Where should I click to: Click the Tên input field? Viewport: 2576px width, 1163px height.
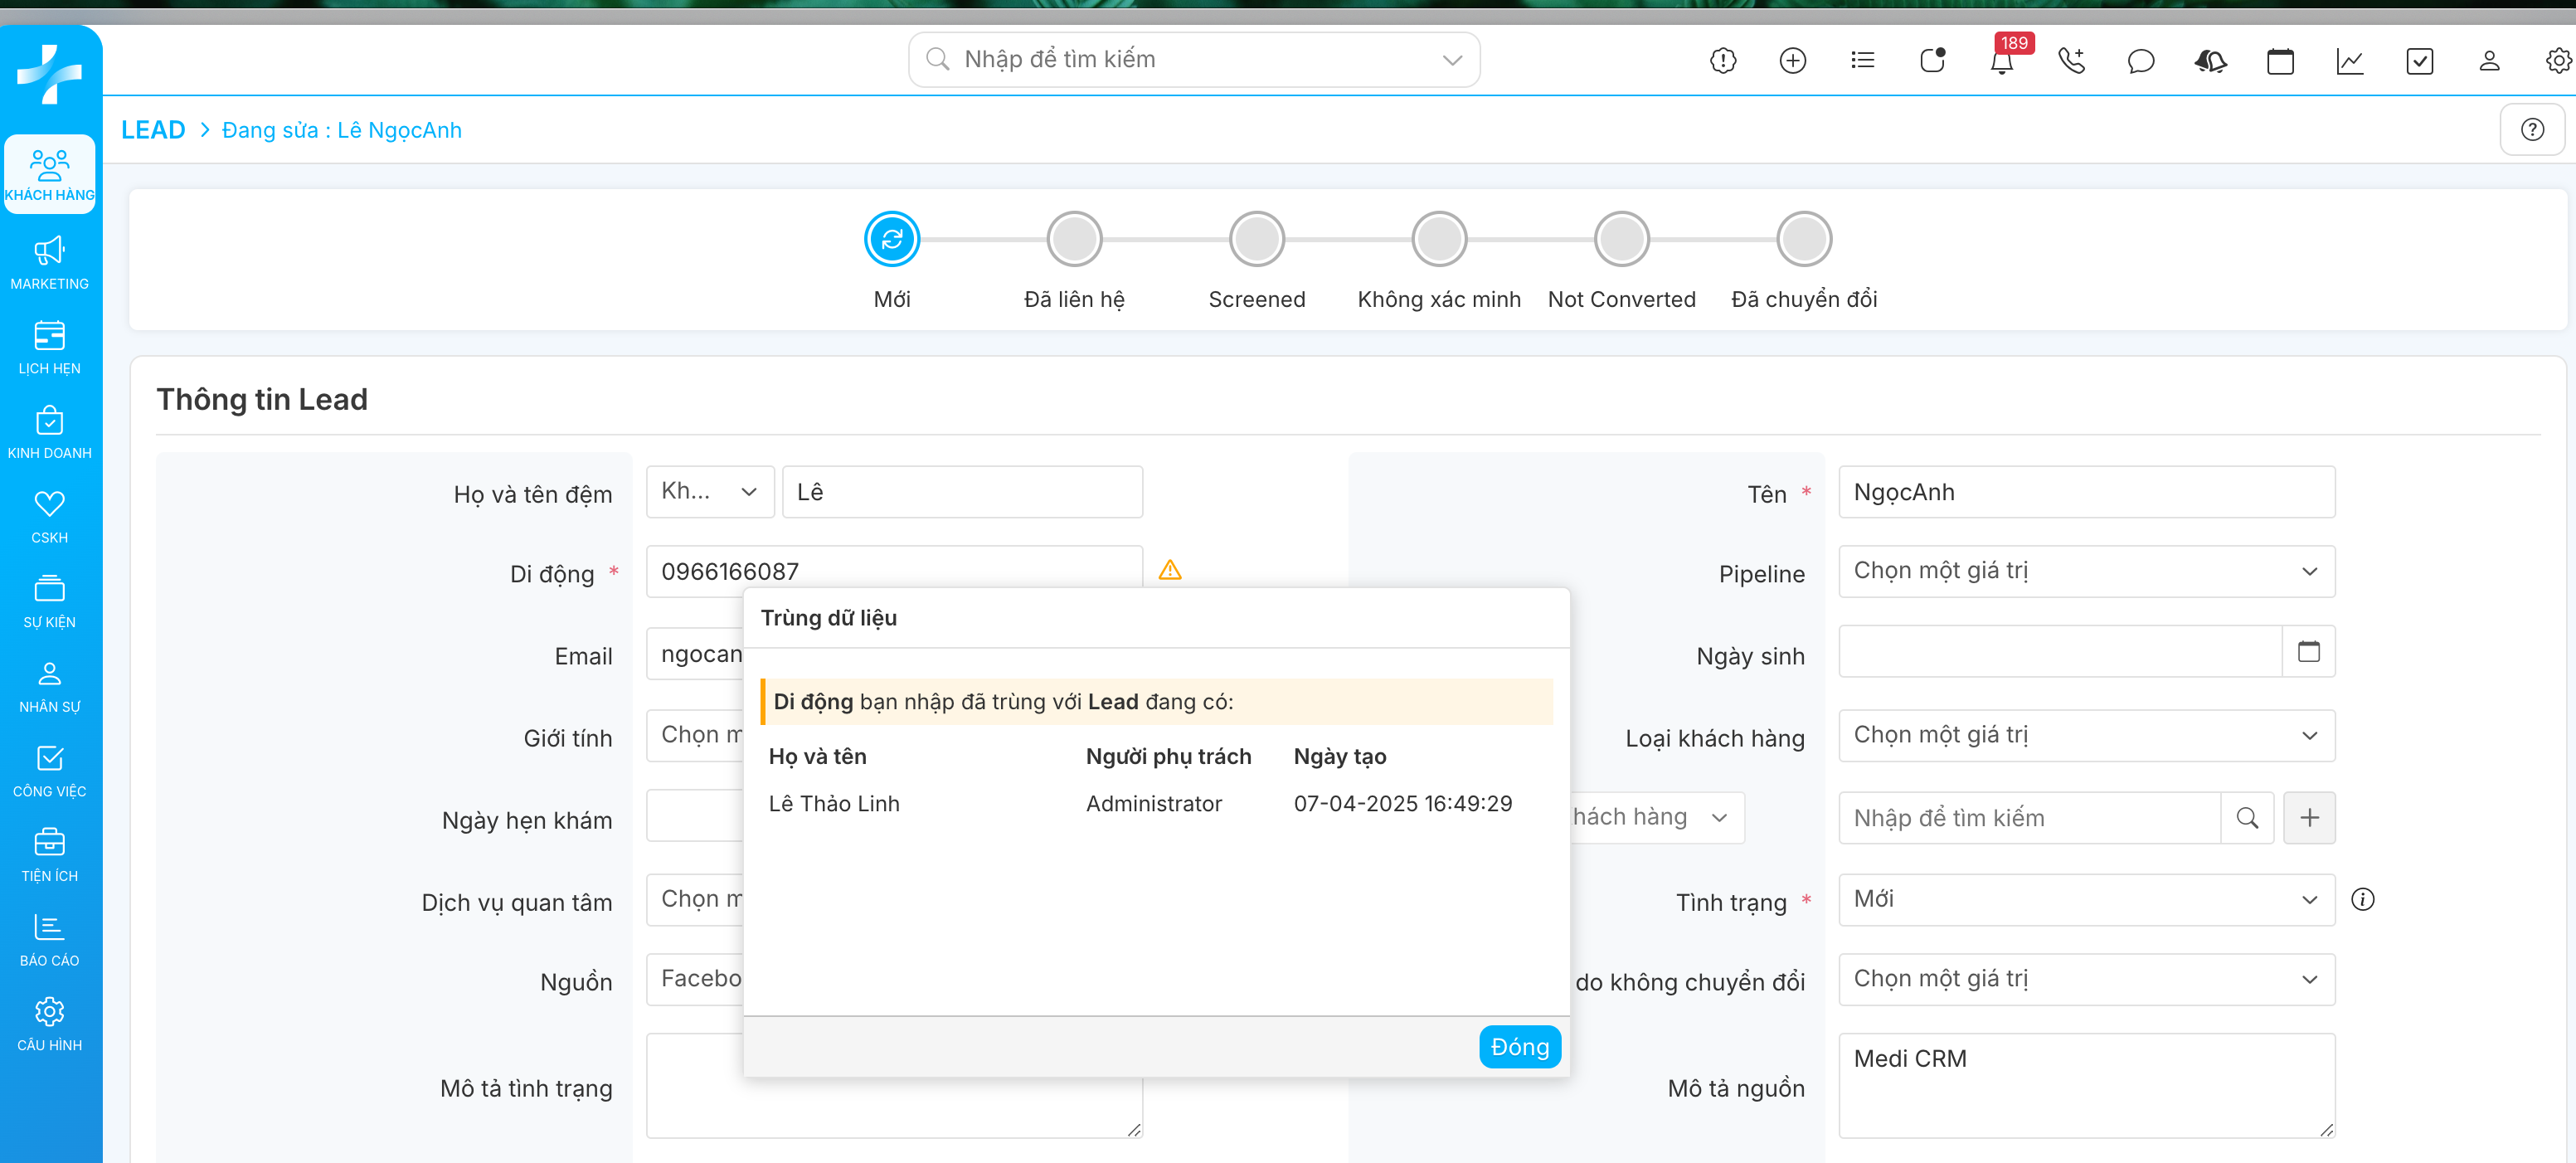click(2085, 492)
